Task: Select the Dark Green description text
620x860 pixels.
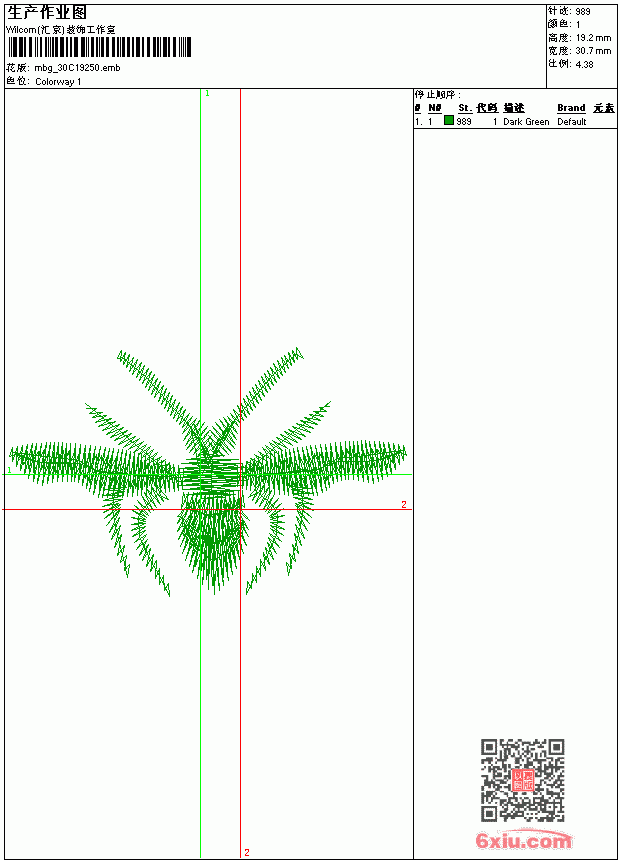Action: pyautogui.click(x=526, y=122)
